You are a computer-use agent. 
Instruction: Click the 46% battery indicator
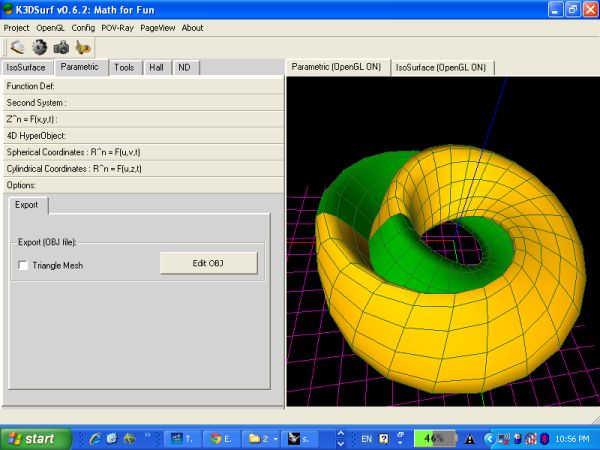[435, 438]
